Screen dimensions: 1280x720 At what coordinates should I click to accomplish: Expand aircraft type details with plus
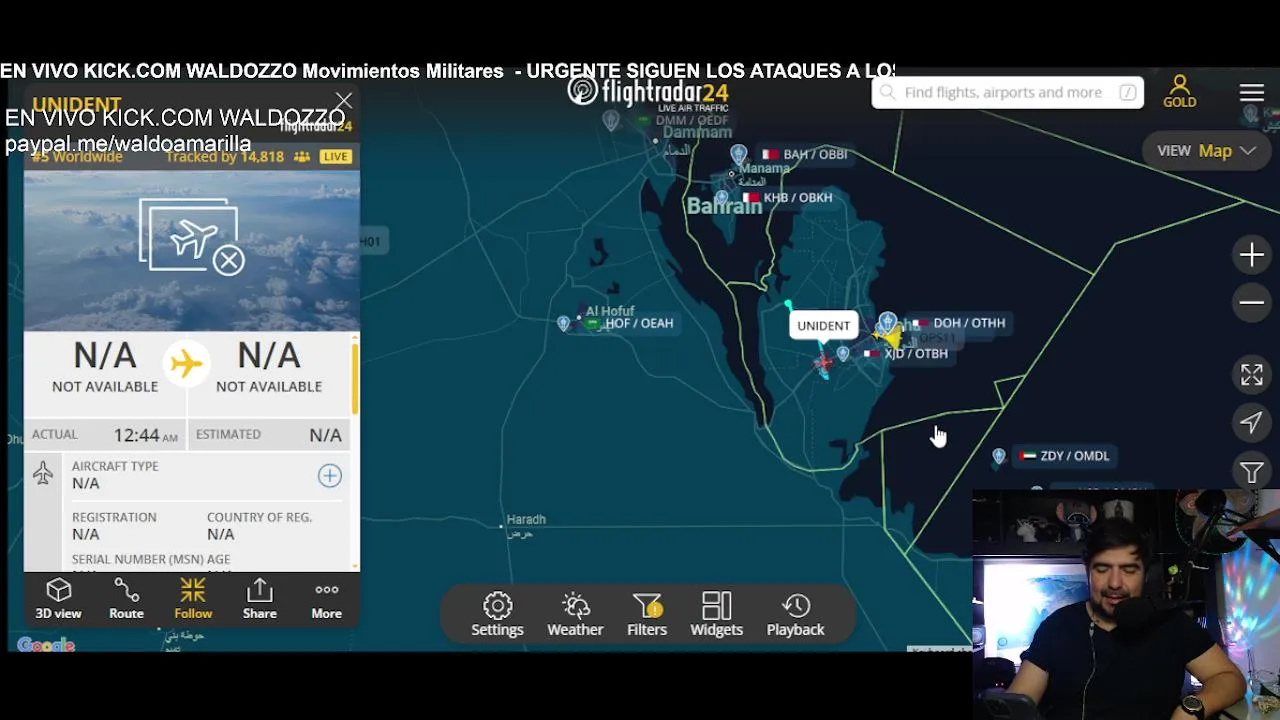tap(329, 475)
